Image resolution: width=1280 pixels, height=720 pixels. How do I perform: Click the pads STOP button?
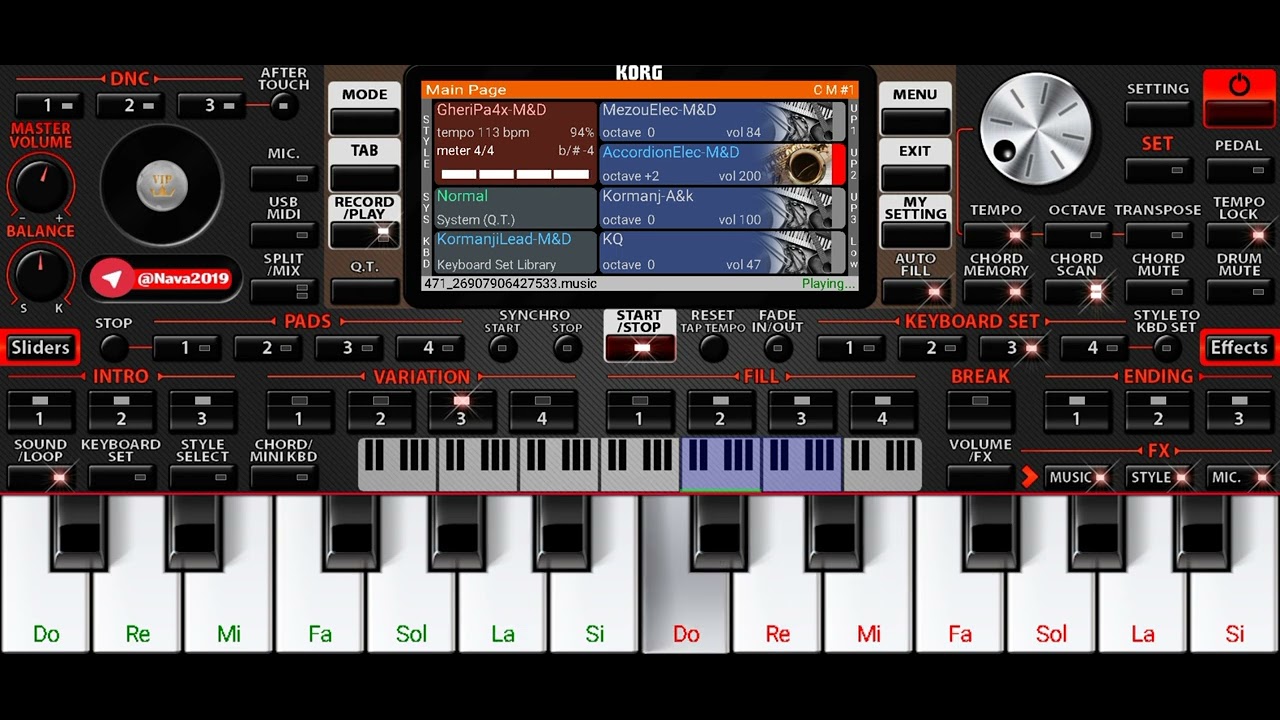[x=114, y=348]
